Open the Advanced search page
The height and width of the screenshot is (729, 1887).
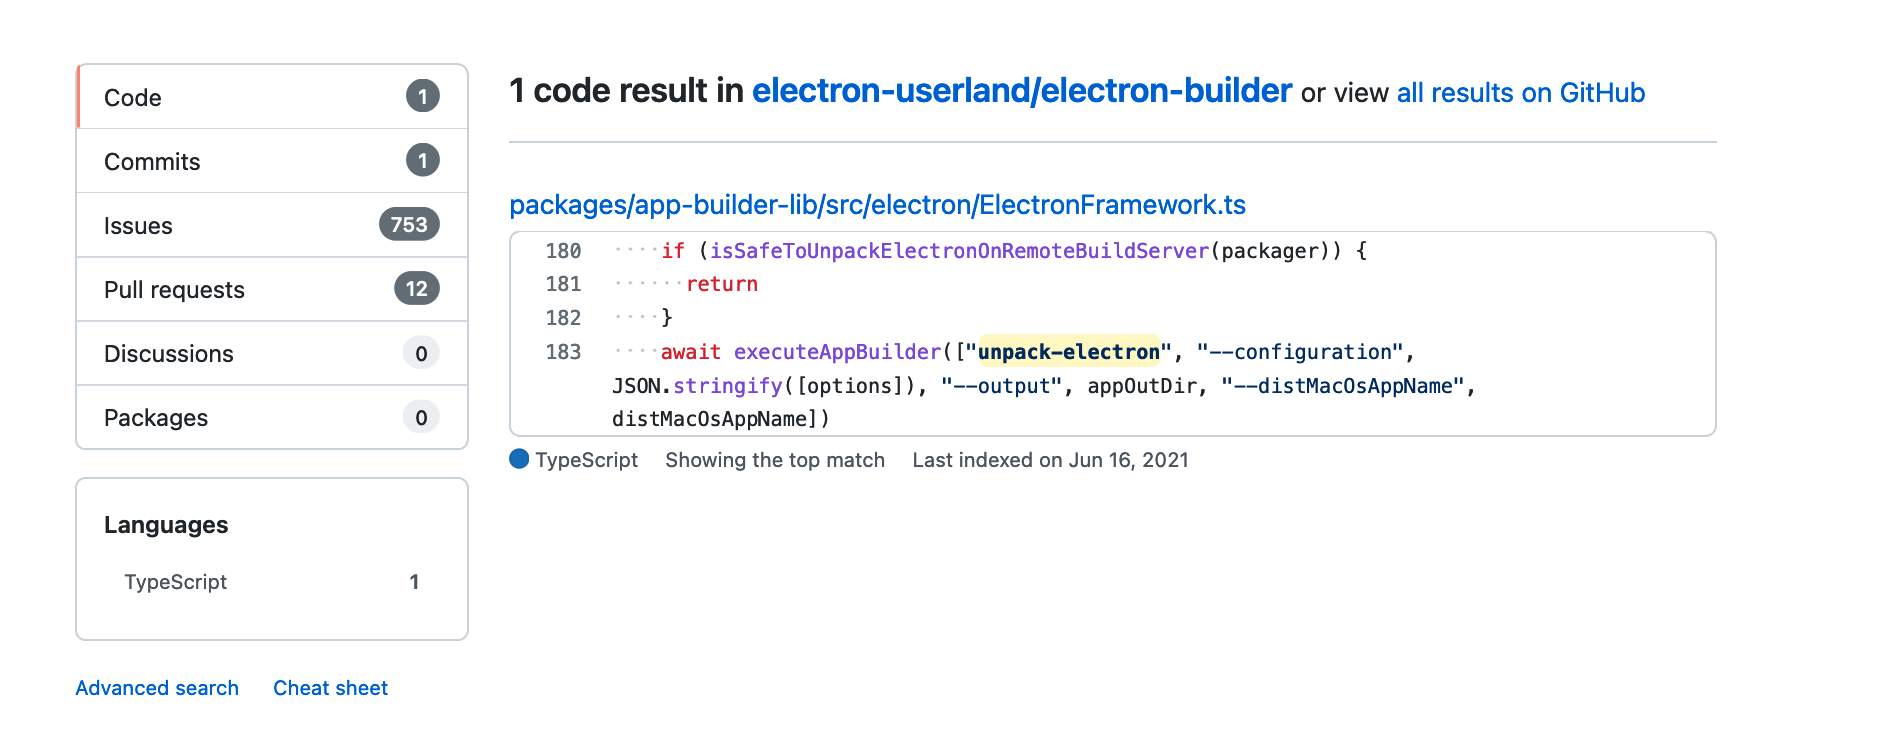[156, 687]
